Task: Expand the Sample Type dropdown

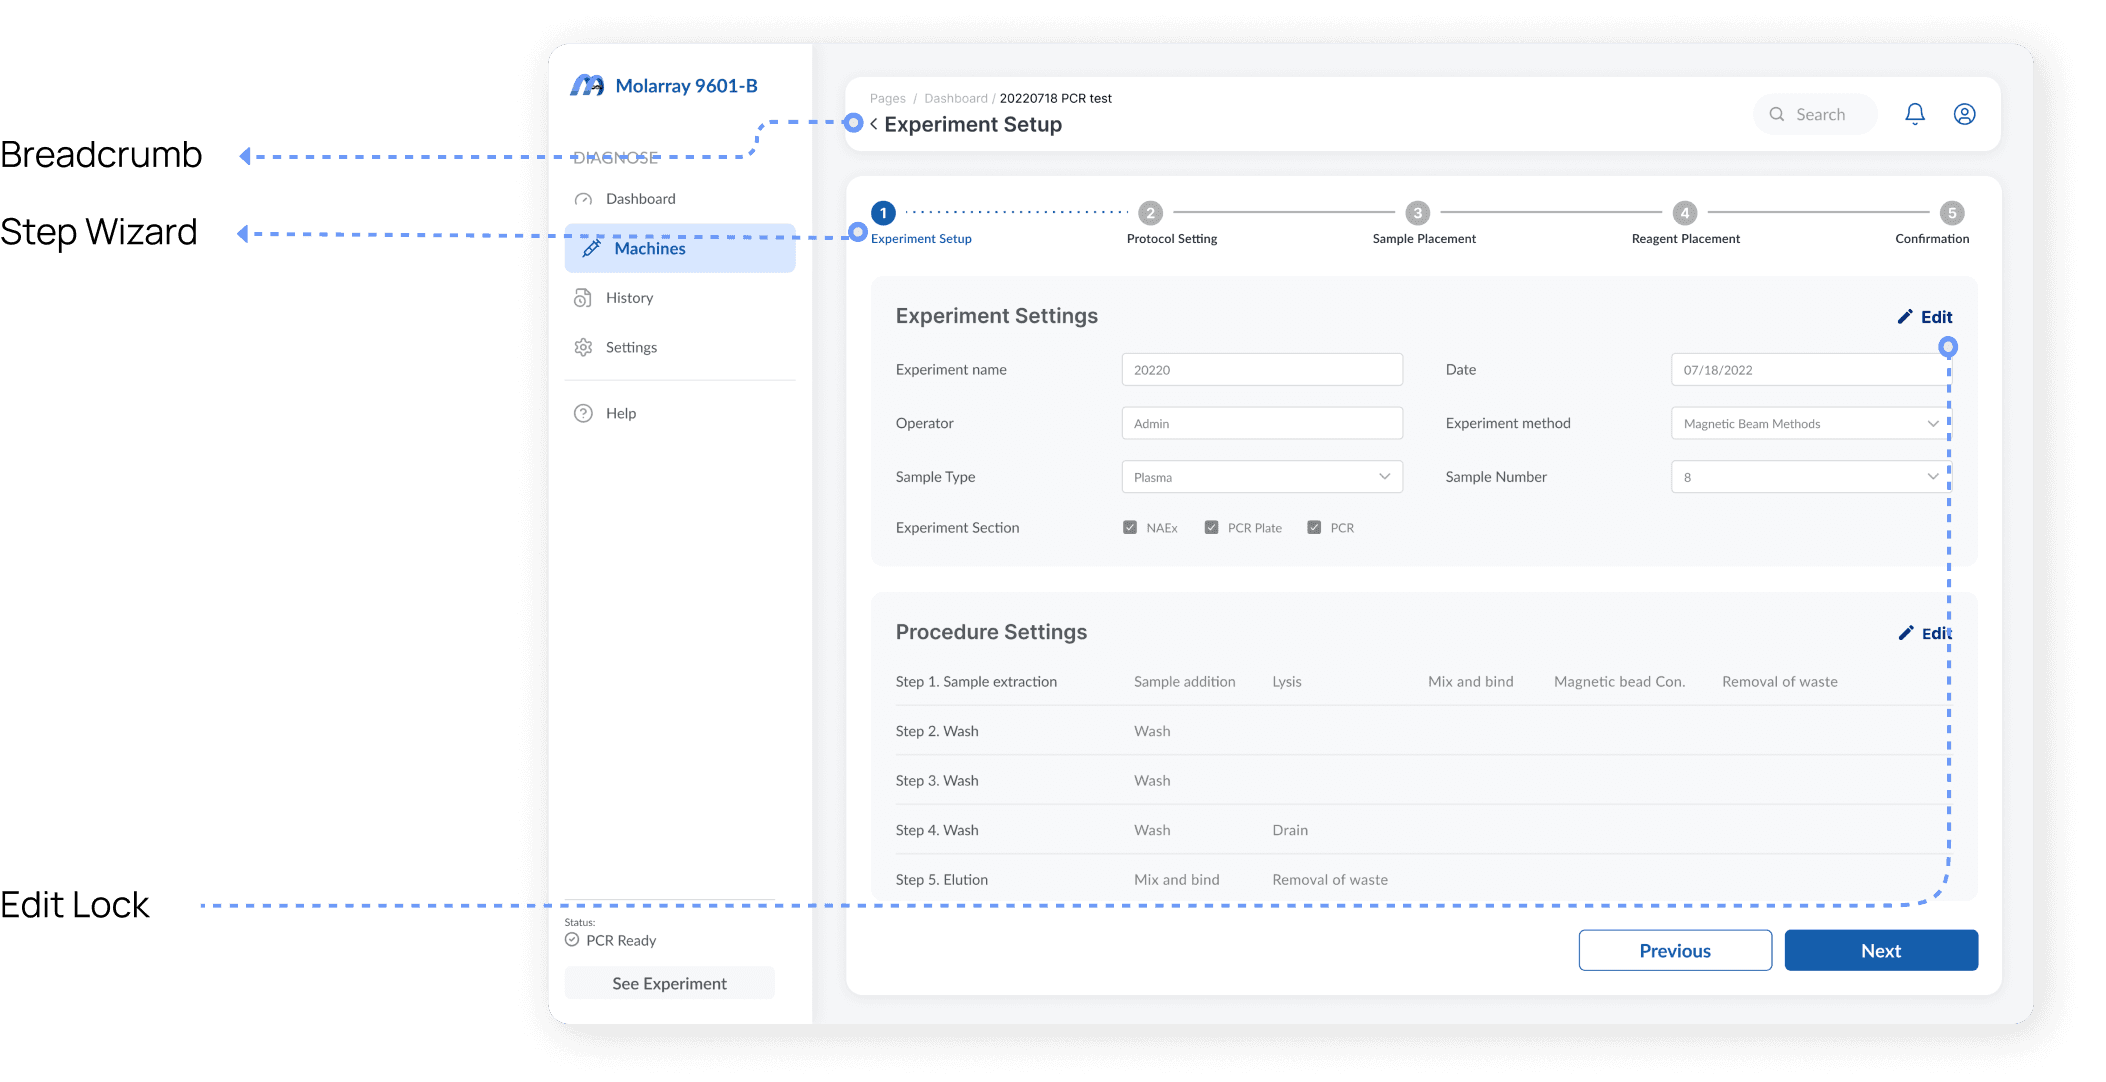Action: click(x=1384, y=477)
